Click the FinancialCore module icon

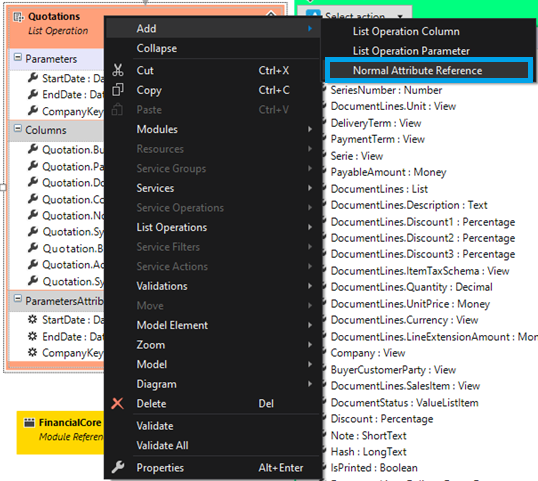tap(29, 422)
